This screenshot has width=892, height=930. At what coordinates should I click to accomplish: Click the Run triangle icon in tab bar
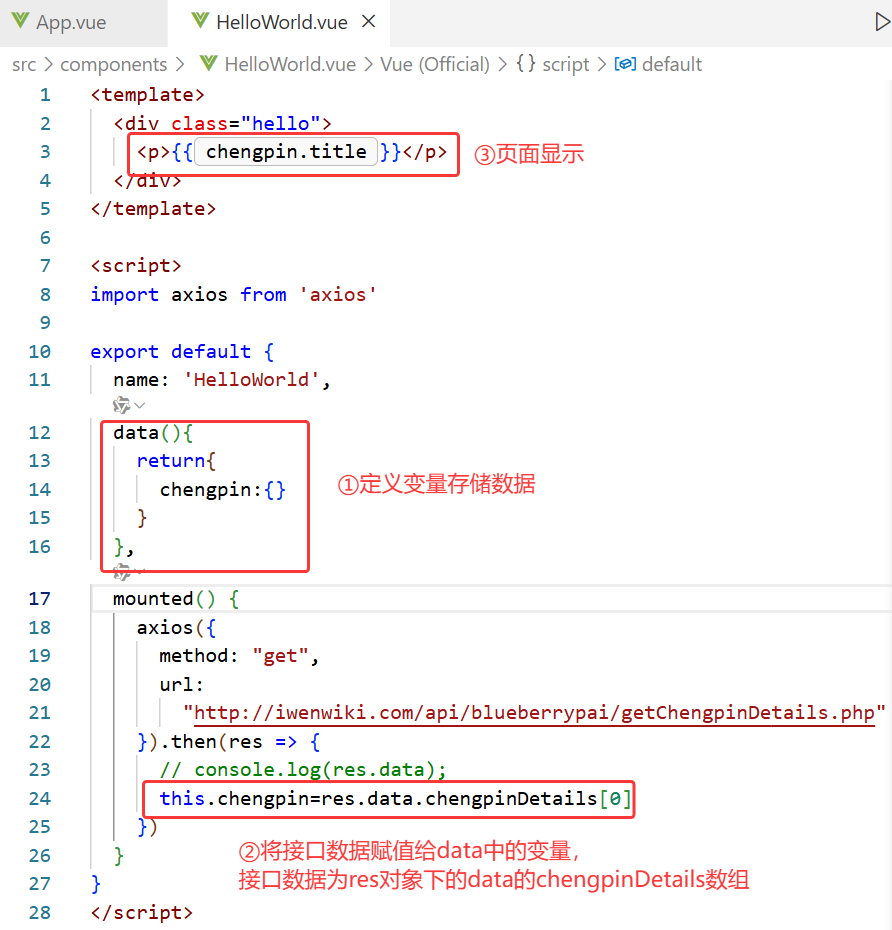click(882, 22)
